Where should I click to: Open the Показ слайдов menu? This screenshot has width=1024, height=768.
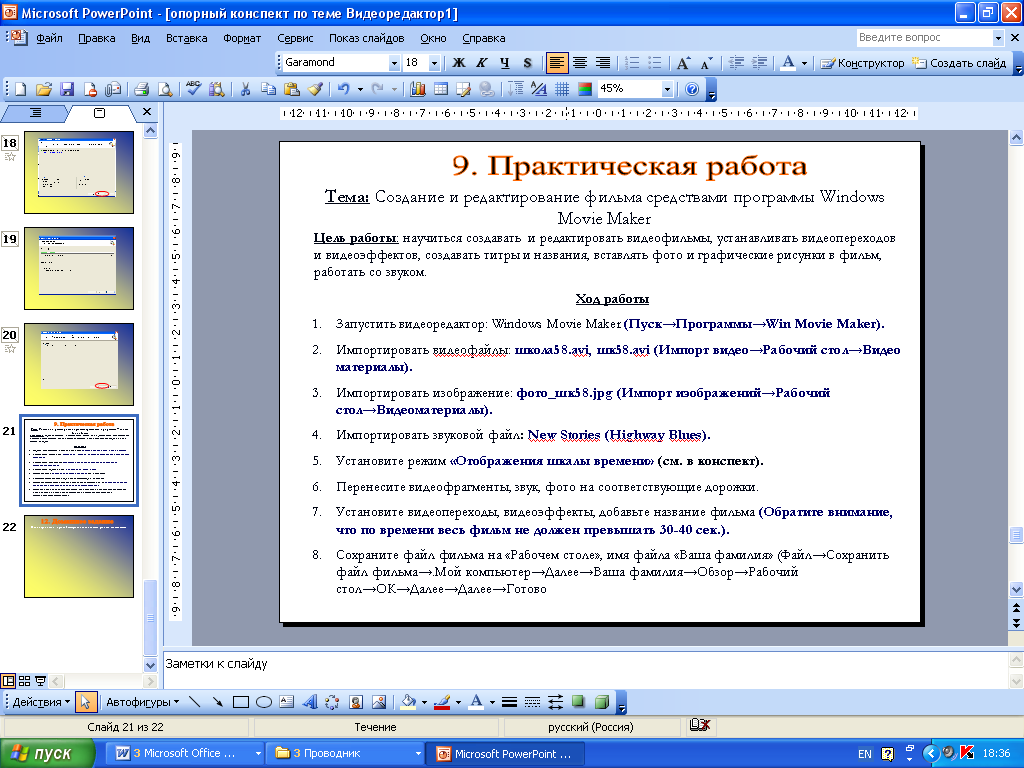coord(366,38)
